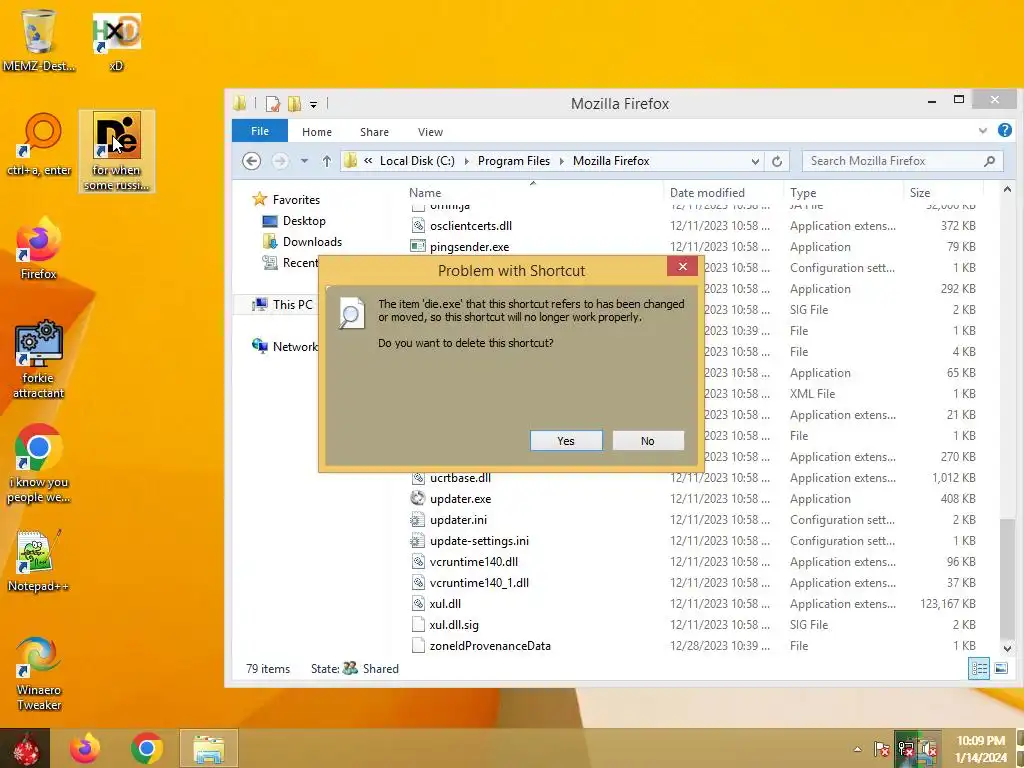Expand the arrow after Program Files in the path
This screenshot has height=768, width=1024.
(x=562, y=161)
